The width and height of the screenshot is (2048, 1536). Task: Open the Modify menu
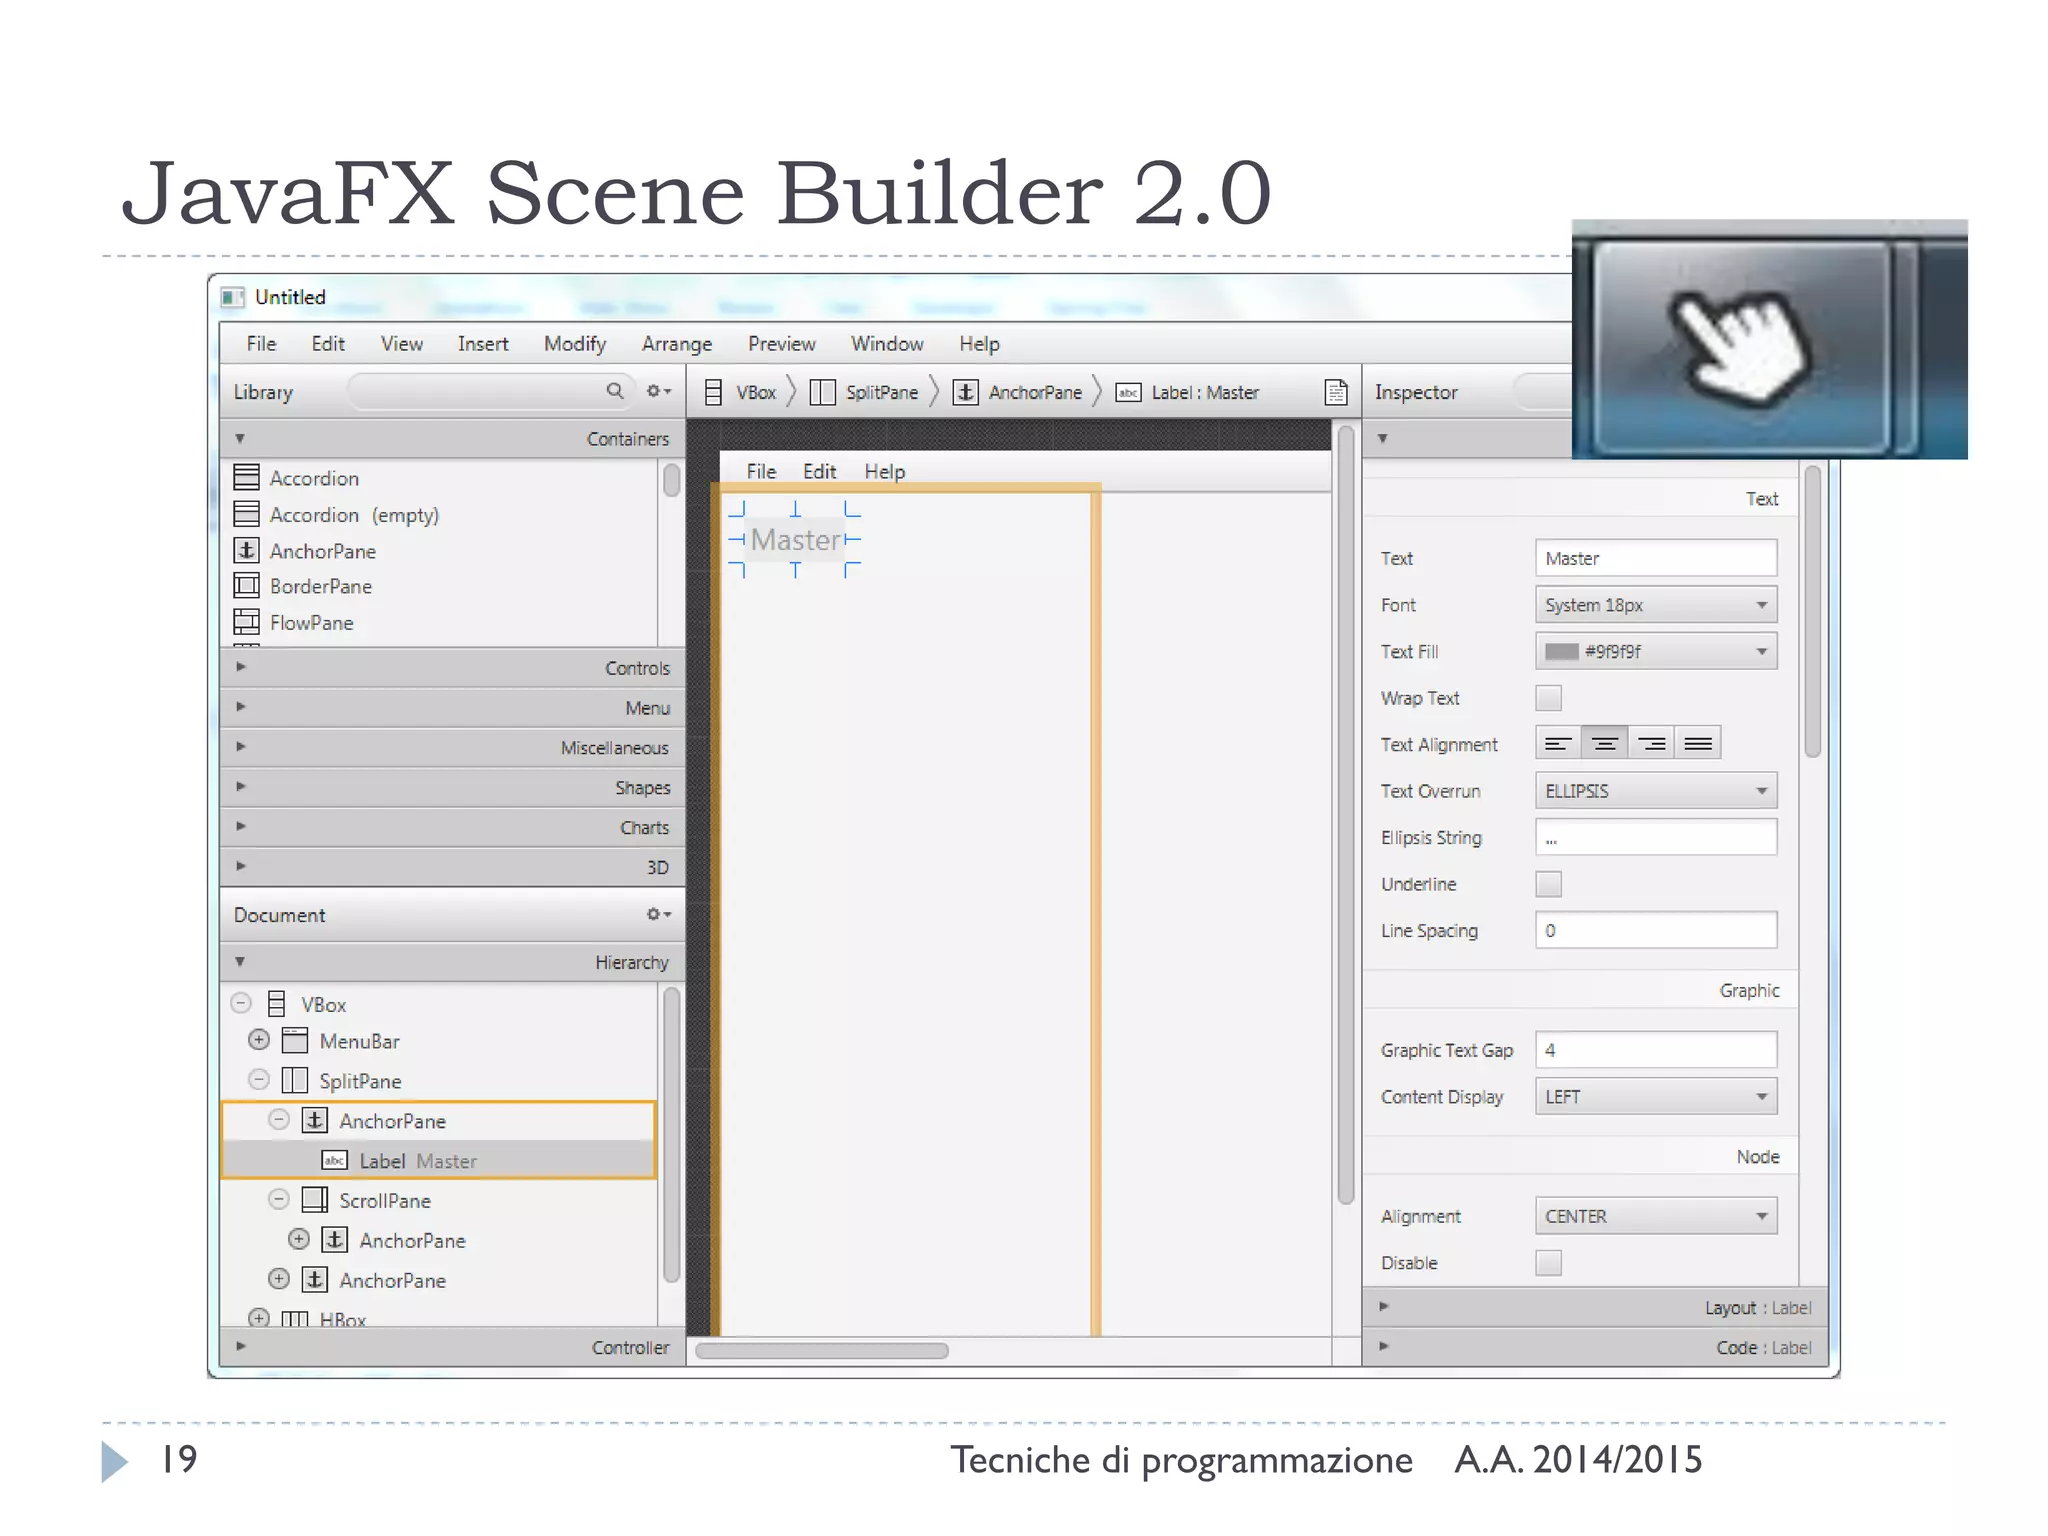[575, 343]
